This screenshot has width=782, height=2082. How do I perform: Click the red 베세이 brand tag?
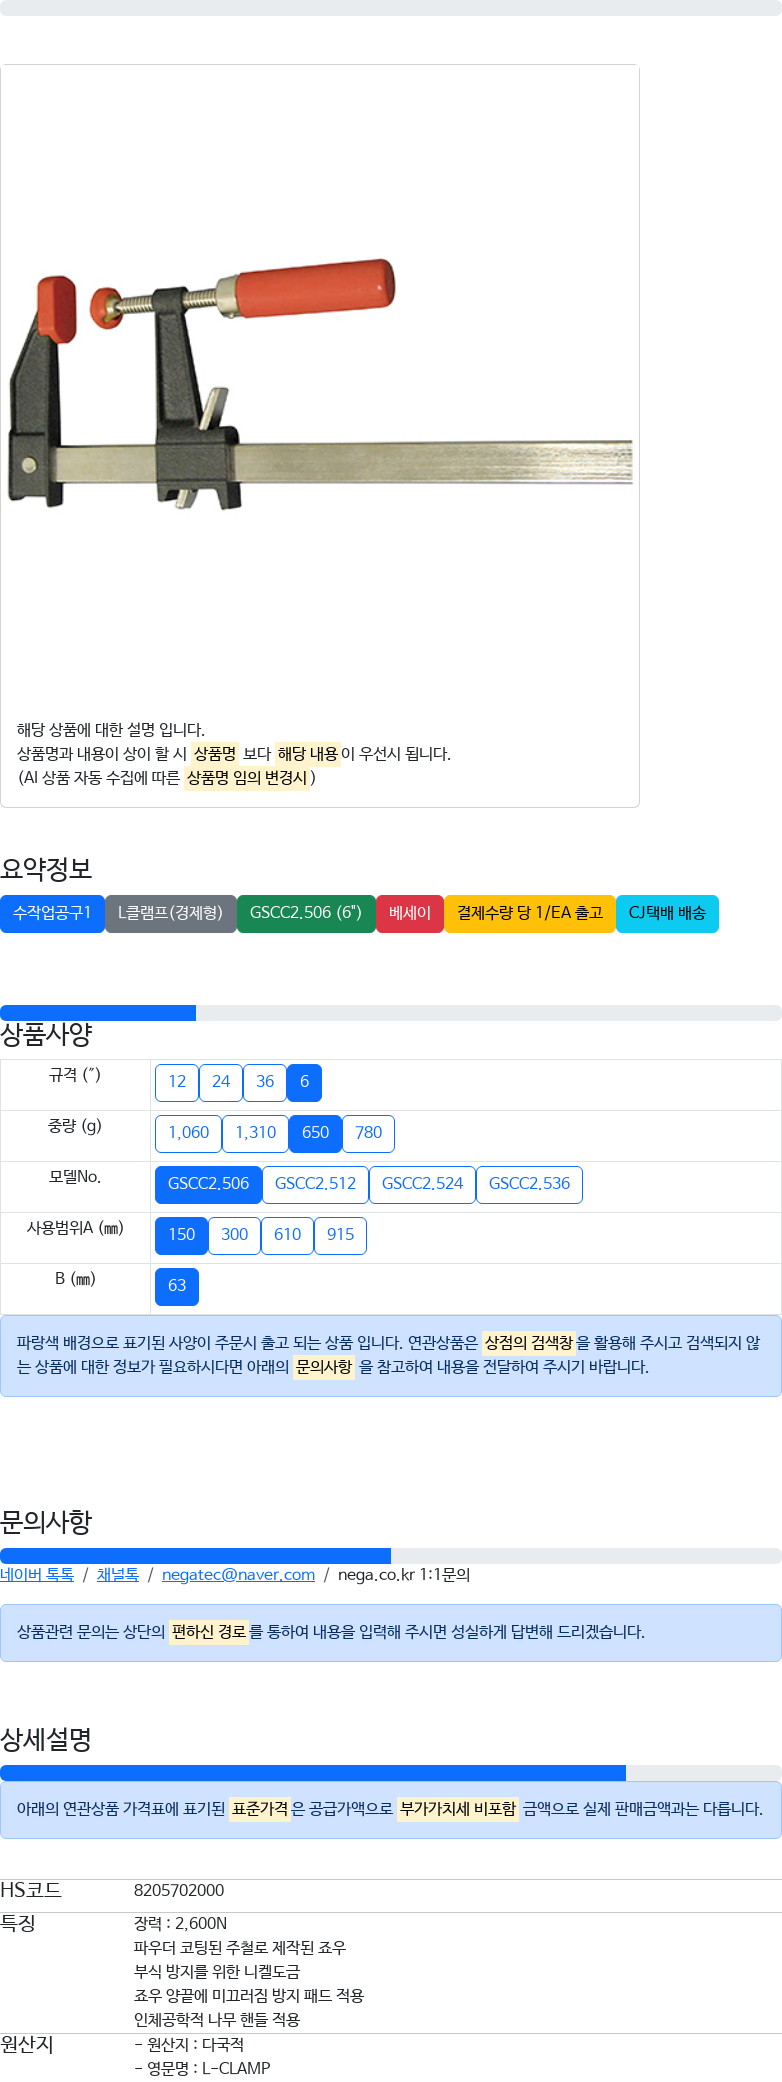[x=410, y=913]
